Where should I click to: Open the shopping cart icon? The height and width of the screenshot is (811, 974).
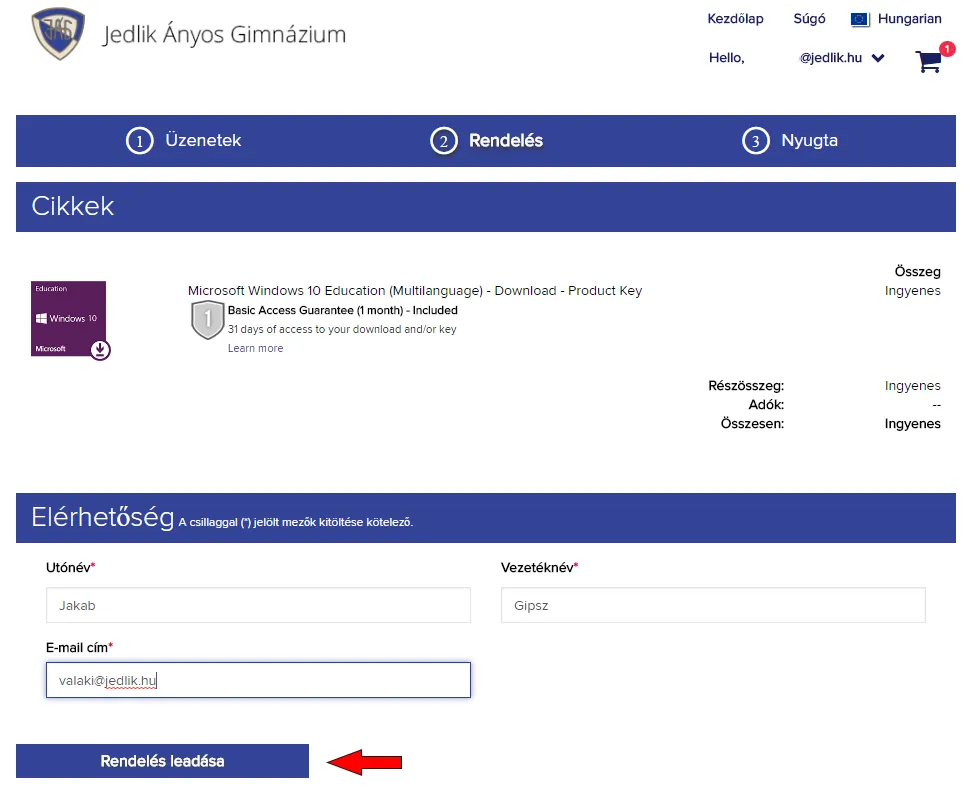pyautogui.click(x=928, y=62)
